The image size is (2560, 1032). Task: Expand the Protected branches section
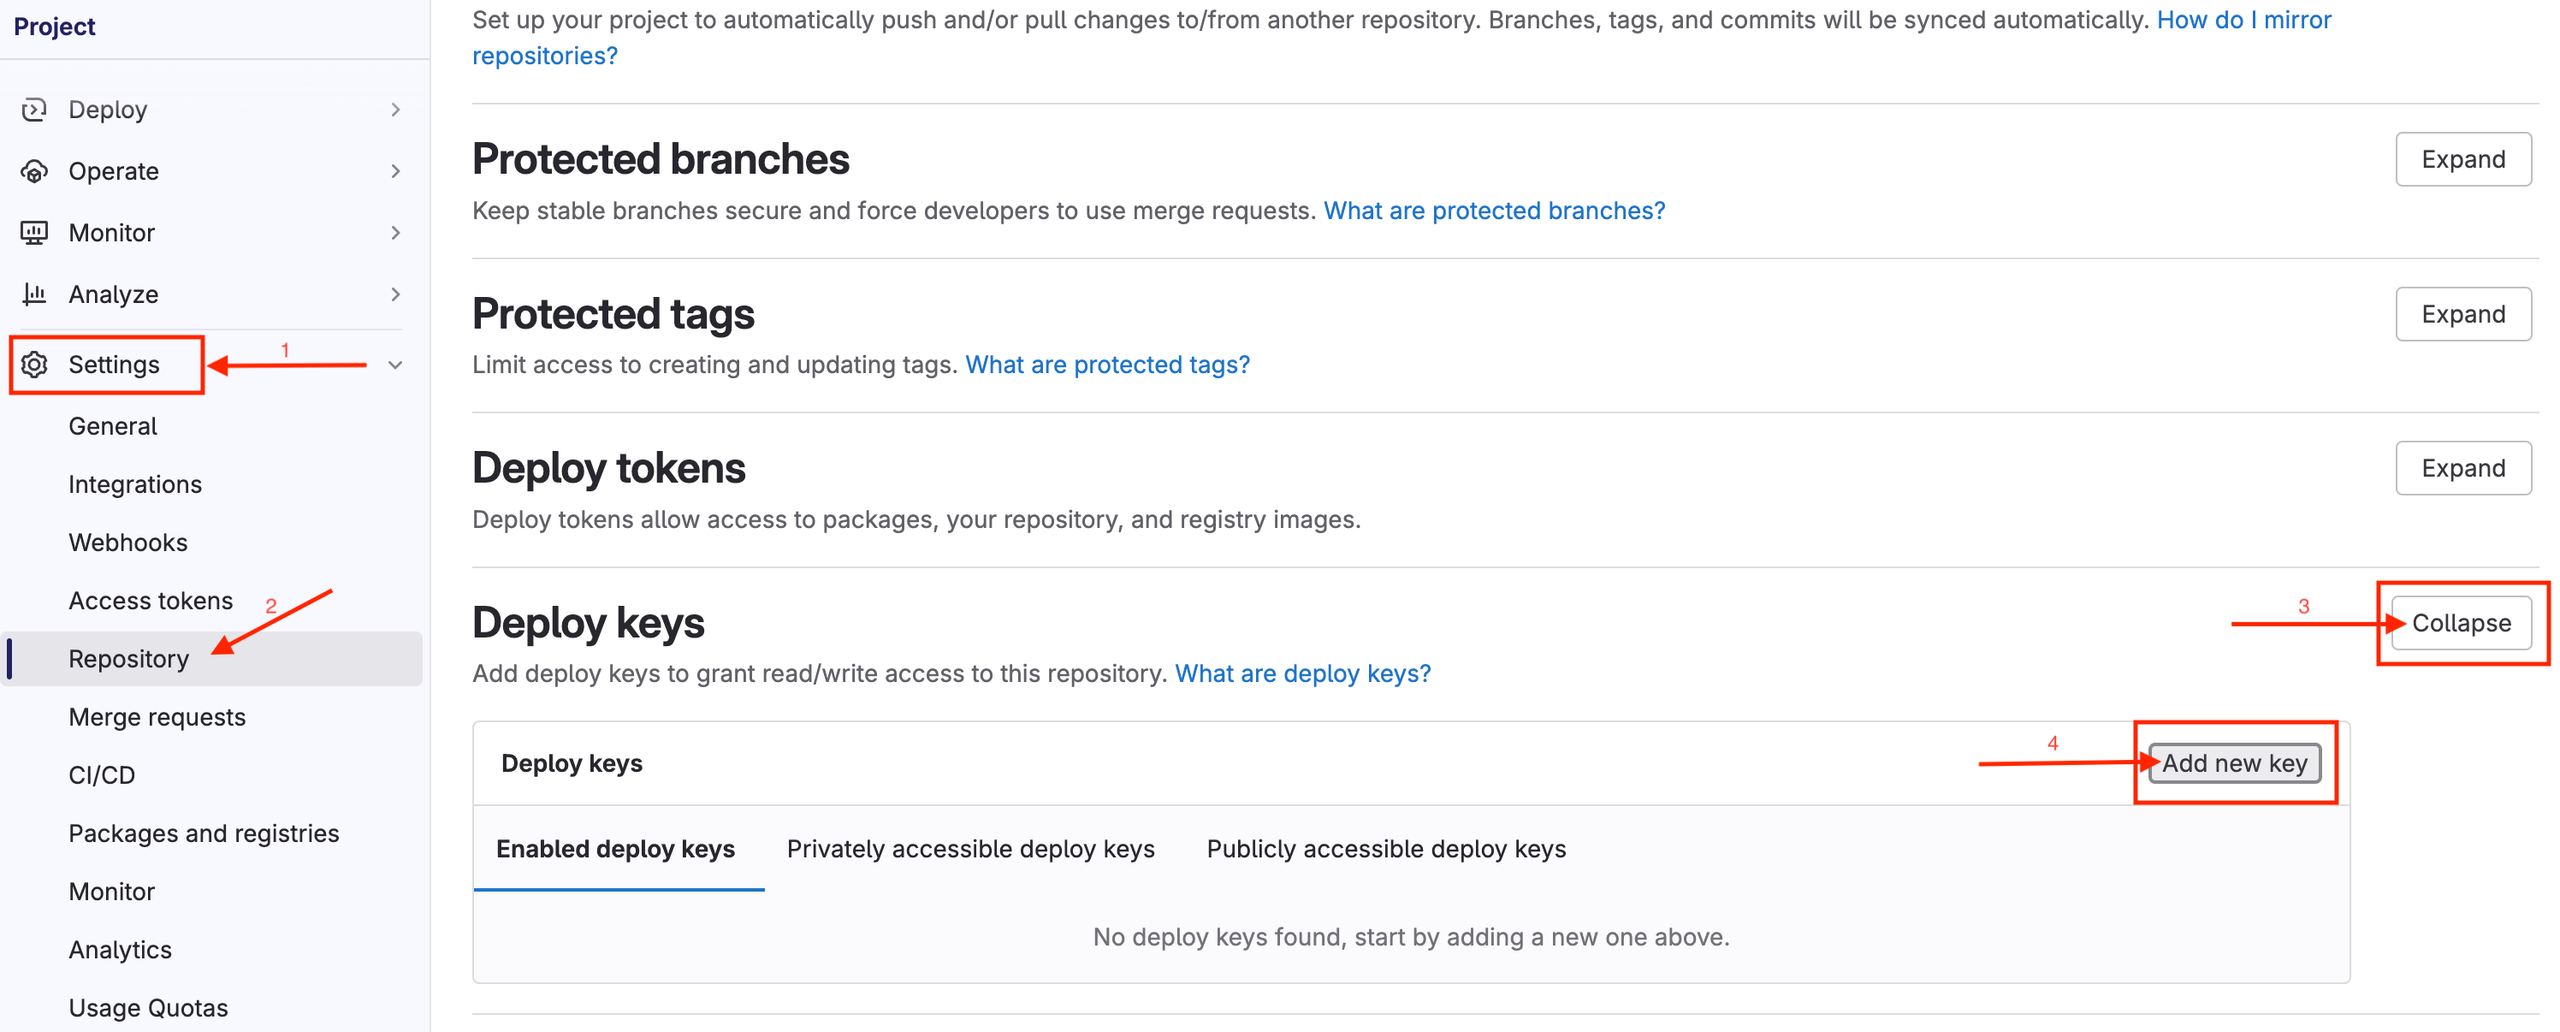2463,158
